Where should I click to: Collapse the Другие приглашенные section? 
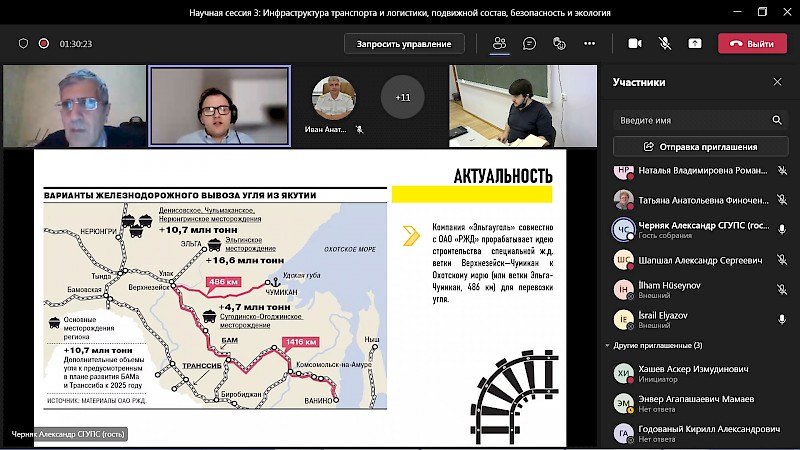pyautogui.click(x=606, y=345)
